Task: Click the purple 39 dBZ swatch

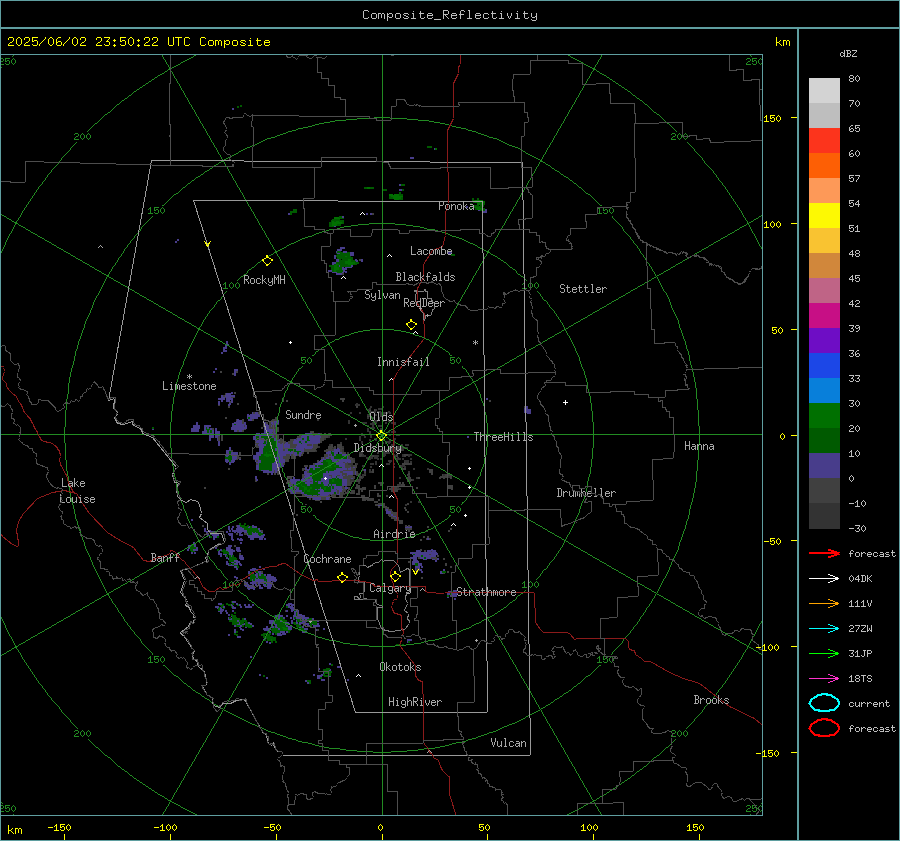Action: [824, 340]
